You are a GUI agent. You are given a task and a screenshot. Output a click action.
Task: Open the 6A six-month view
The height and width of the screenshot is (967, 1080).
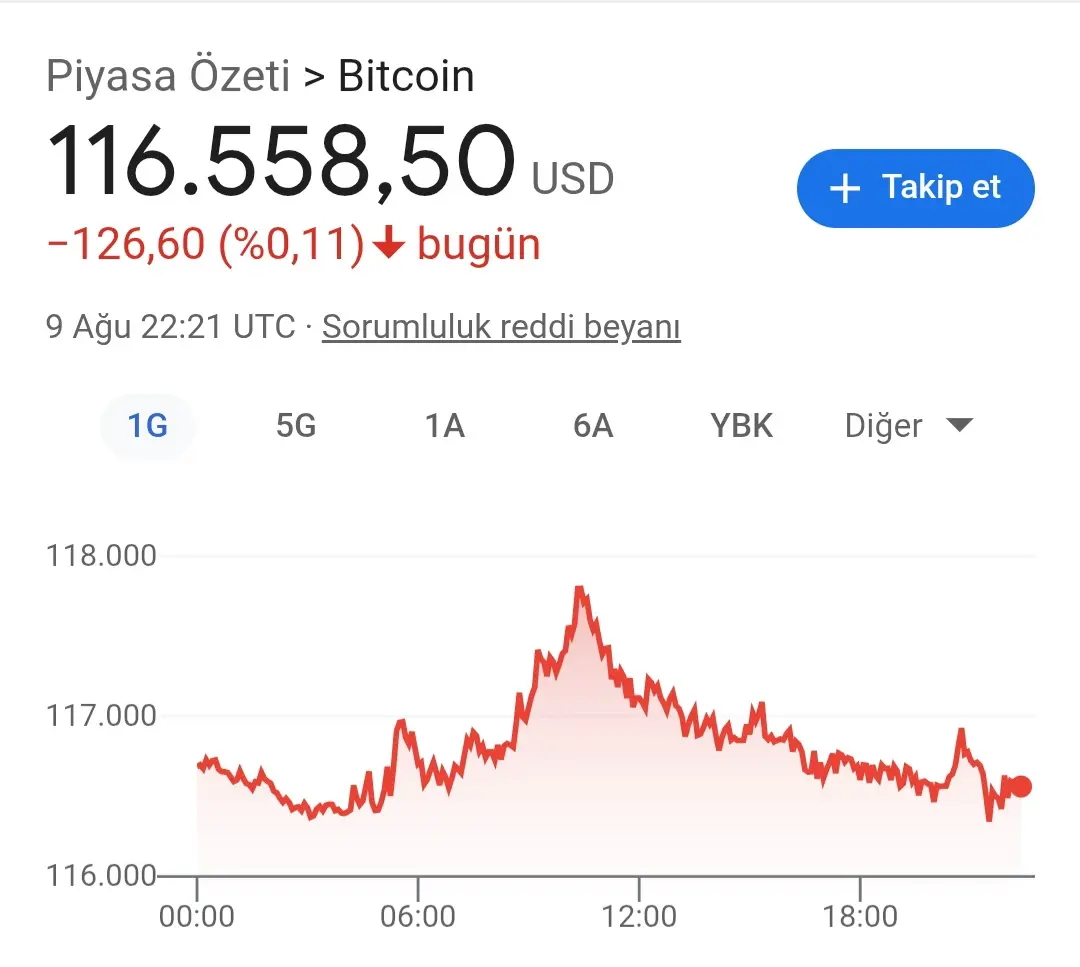[x=593, y=426]
